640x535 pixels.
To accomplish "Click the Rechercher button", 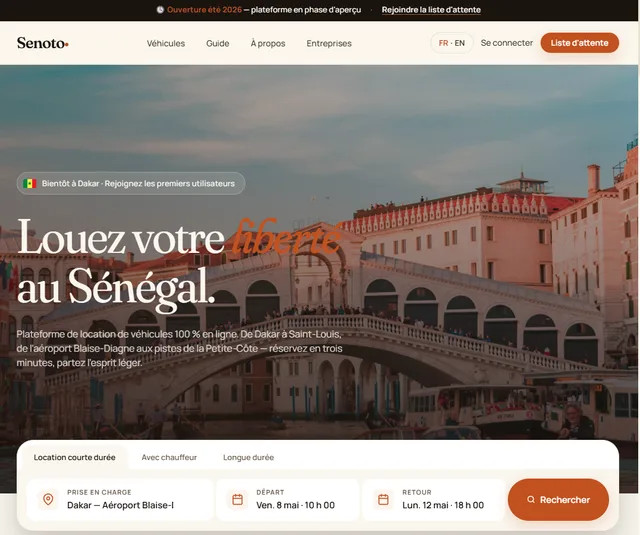I will point(558,499).
